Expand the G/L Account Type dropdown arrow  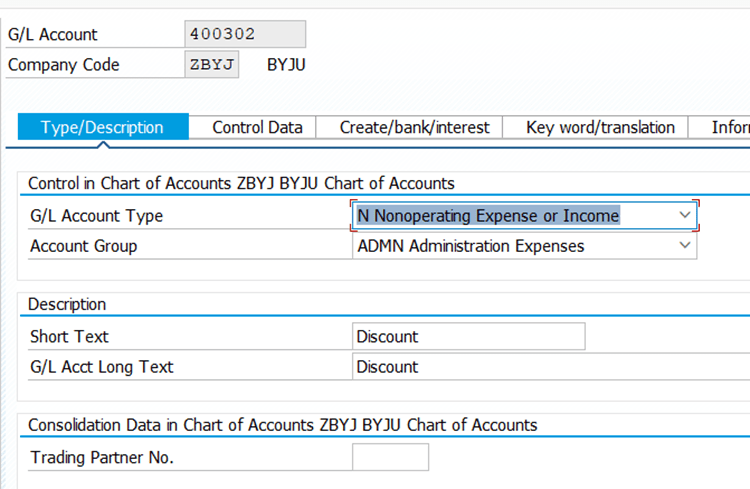click(684, 215)
